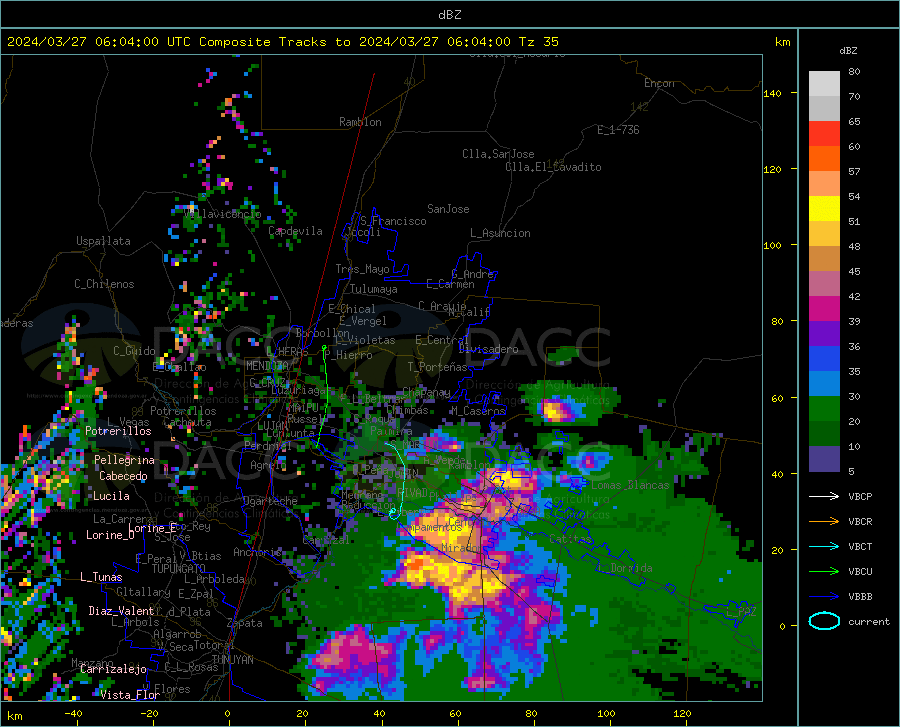The height and width of the screenshot is (727, 900).
Task: Click the Capdevila map label
Action: point(295,231)
